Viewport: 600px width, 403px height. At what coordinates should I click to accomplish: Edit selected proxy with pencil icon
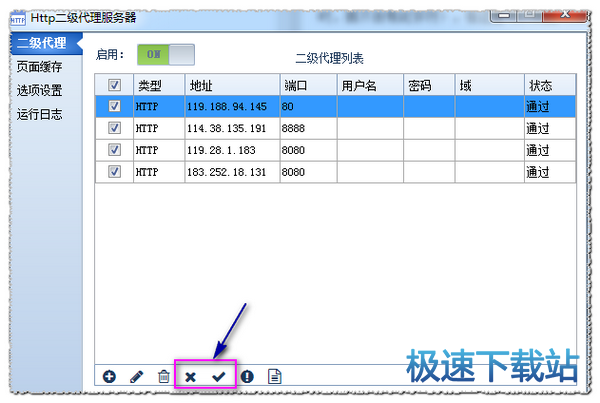137,377
